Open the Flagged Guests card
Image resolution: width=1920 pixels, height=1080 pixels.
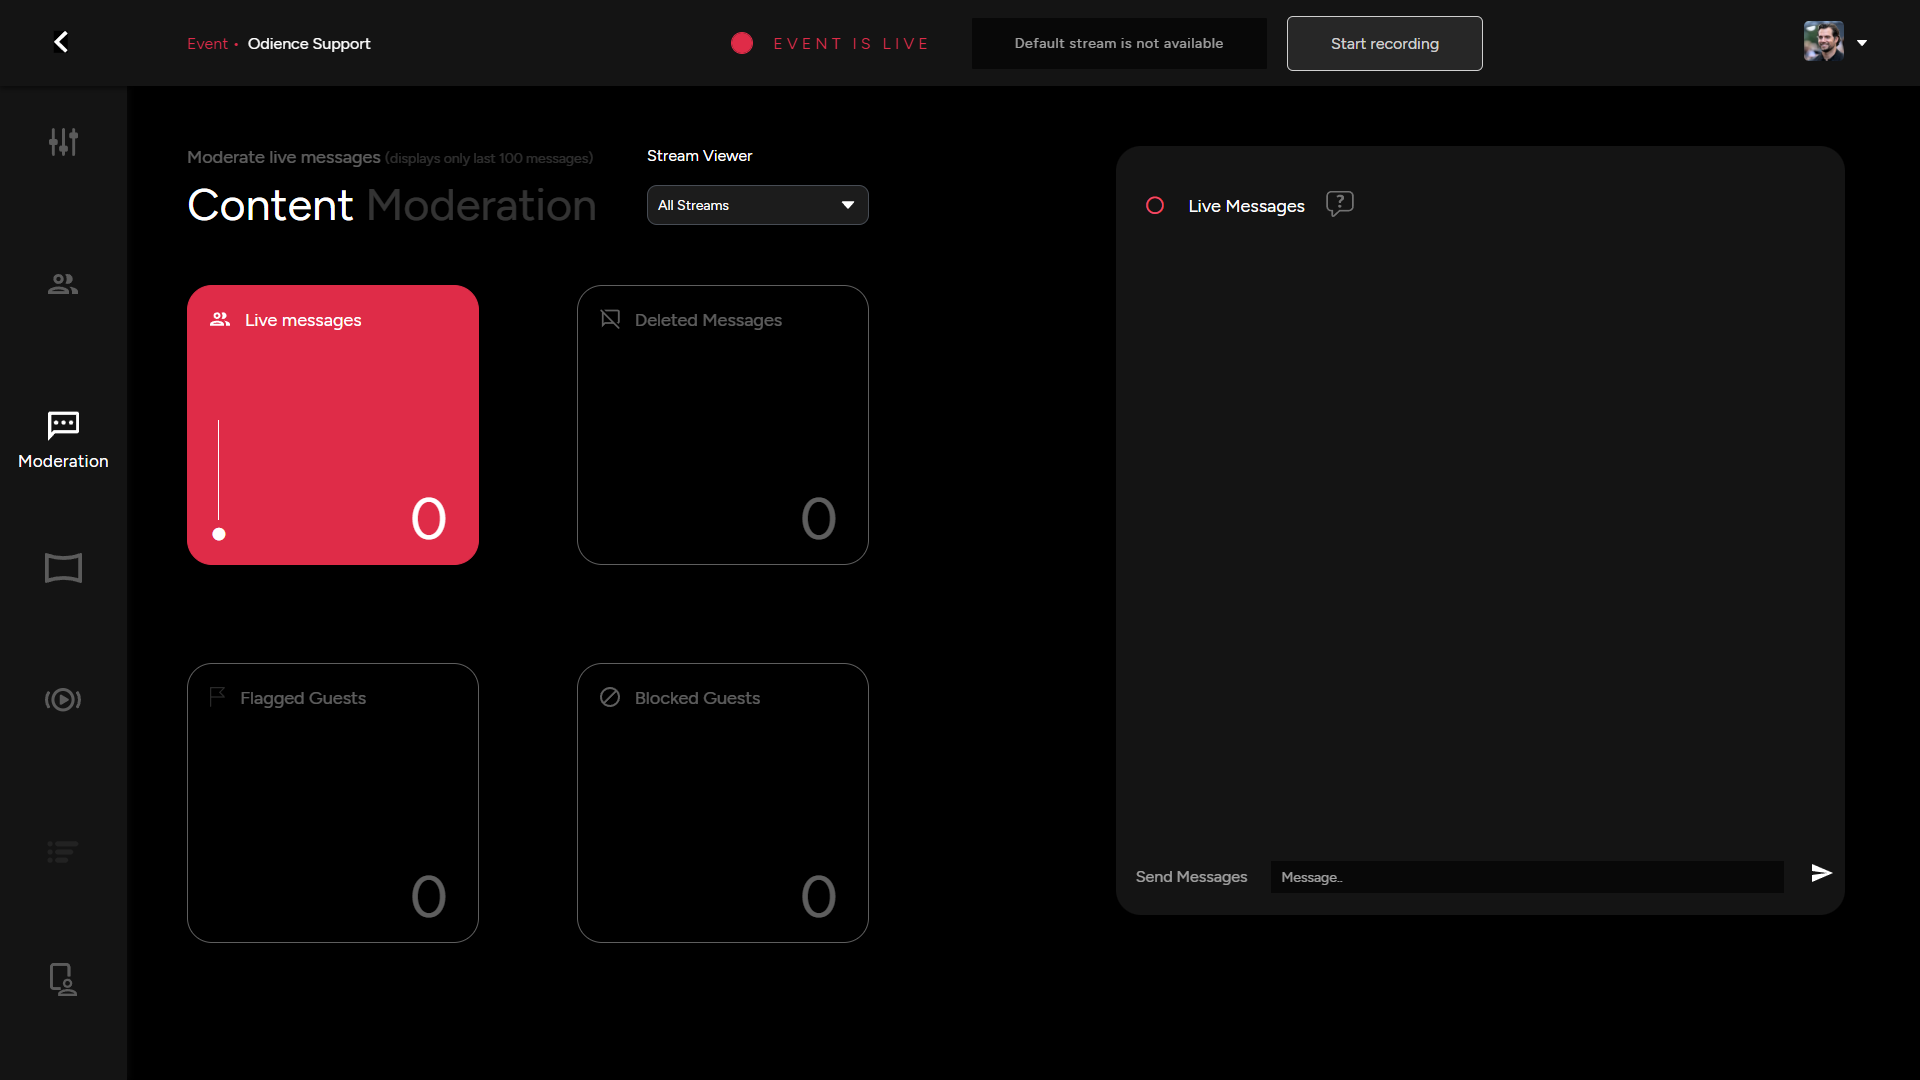(332, 802)
